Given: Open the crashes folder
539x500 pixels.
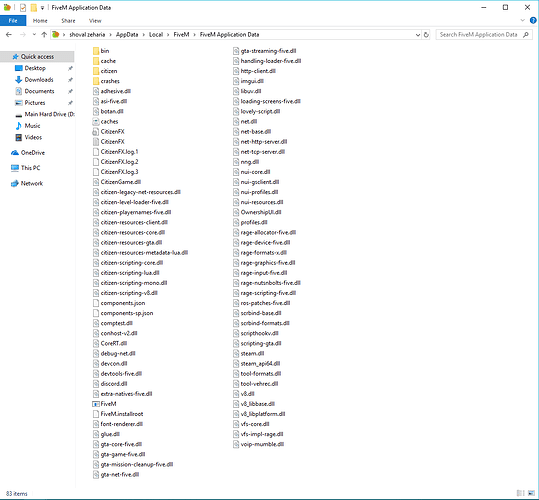Looking at the screenshot, I should pyautogui.click(x=106, y=81).
